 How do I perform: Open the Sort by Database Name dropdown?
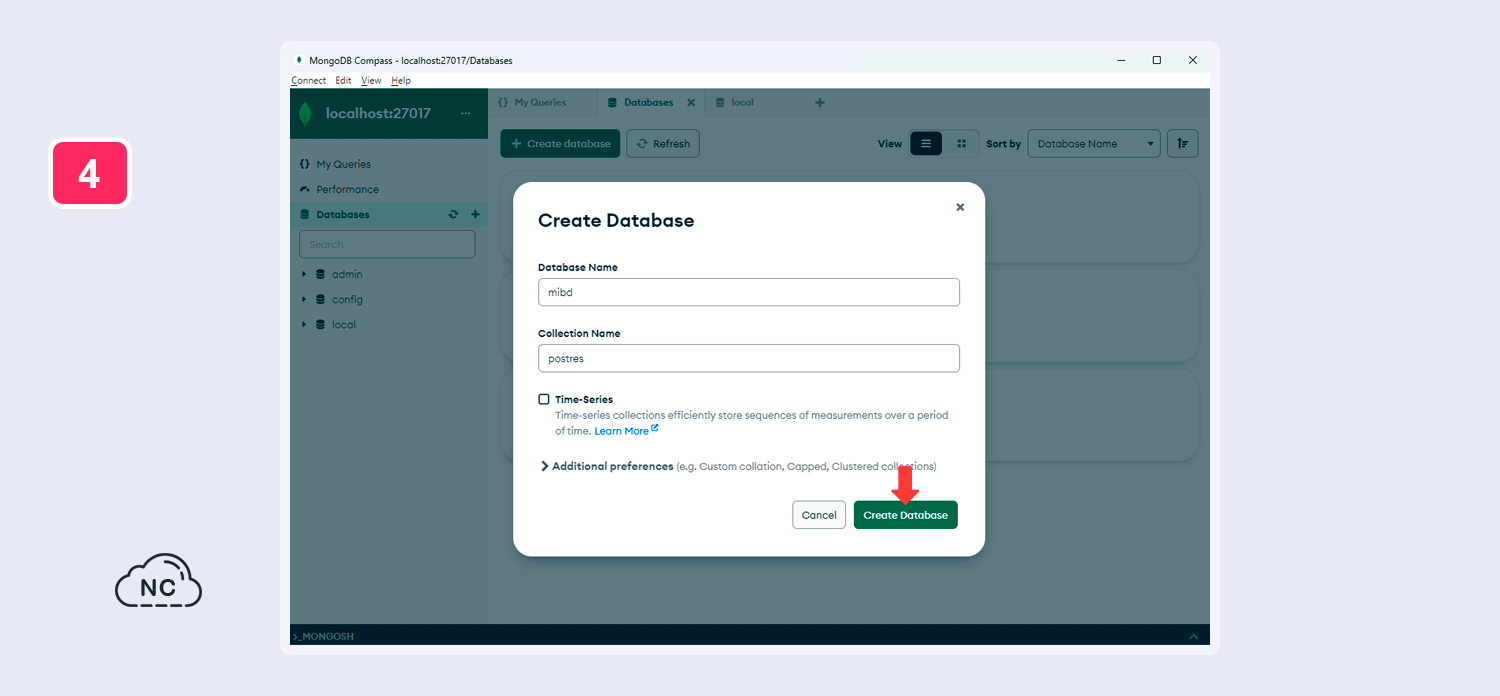1094,144
